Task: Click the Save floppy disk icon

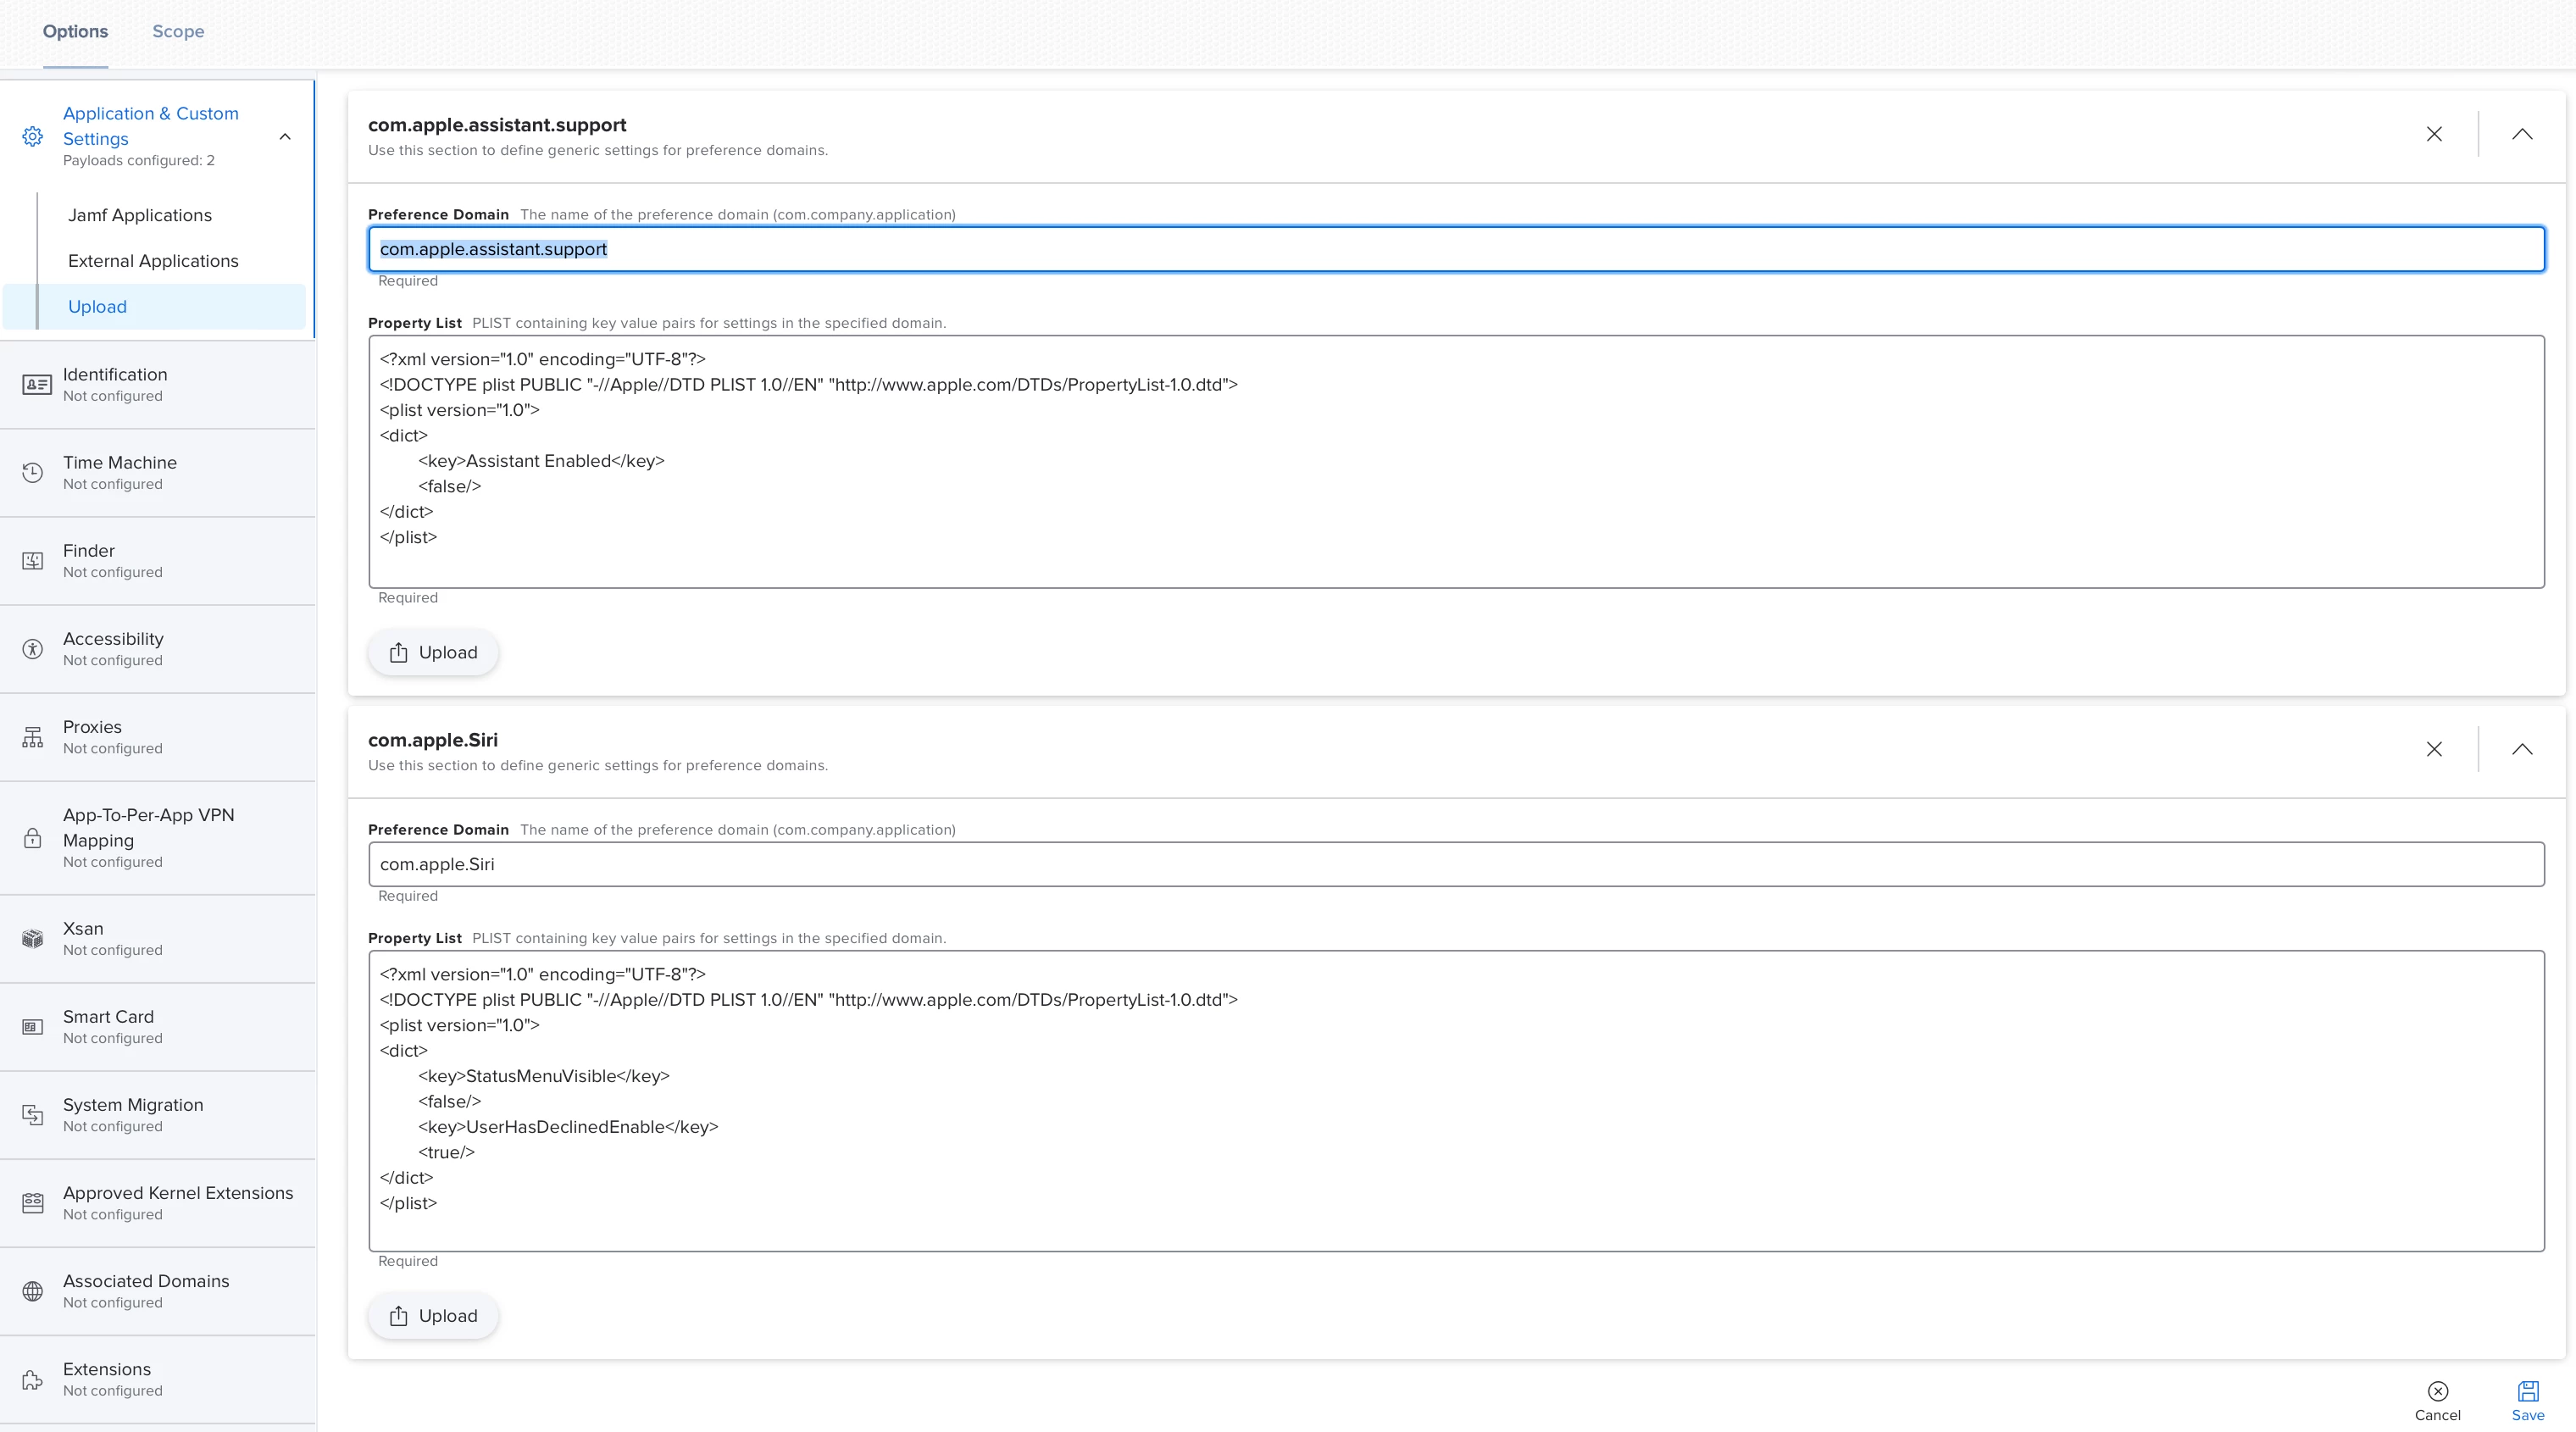Action: [x=2528, y=1391]
